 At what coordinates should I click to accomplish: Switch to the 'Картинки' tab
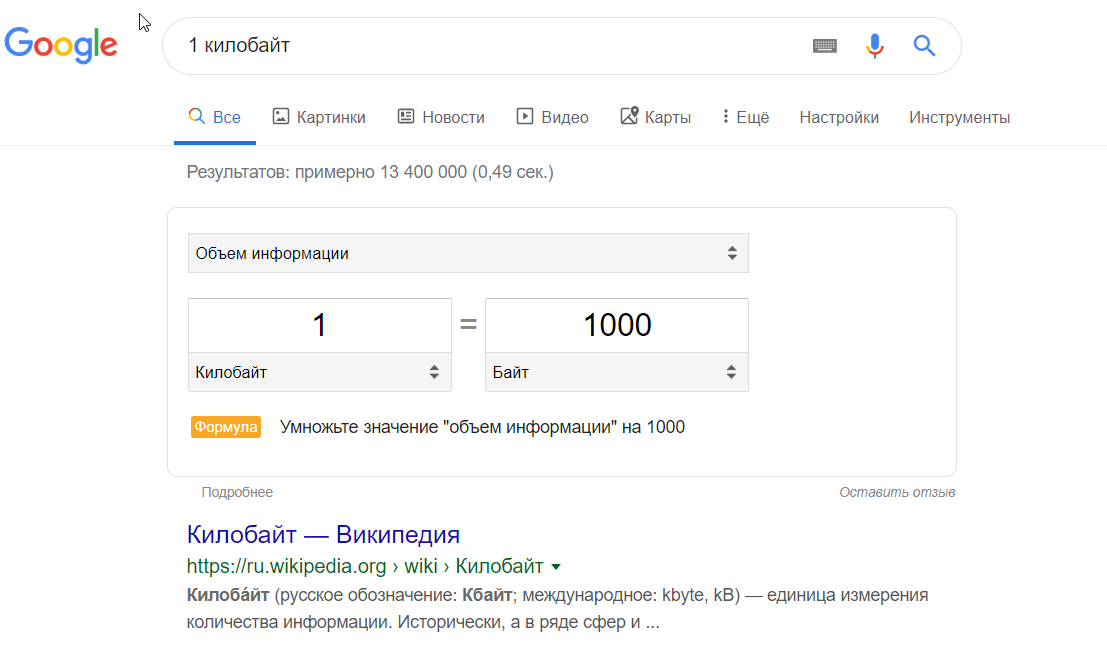[319, 117]
